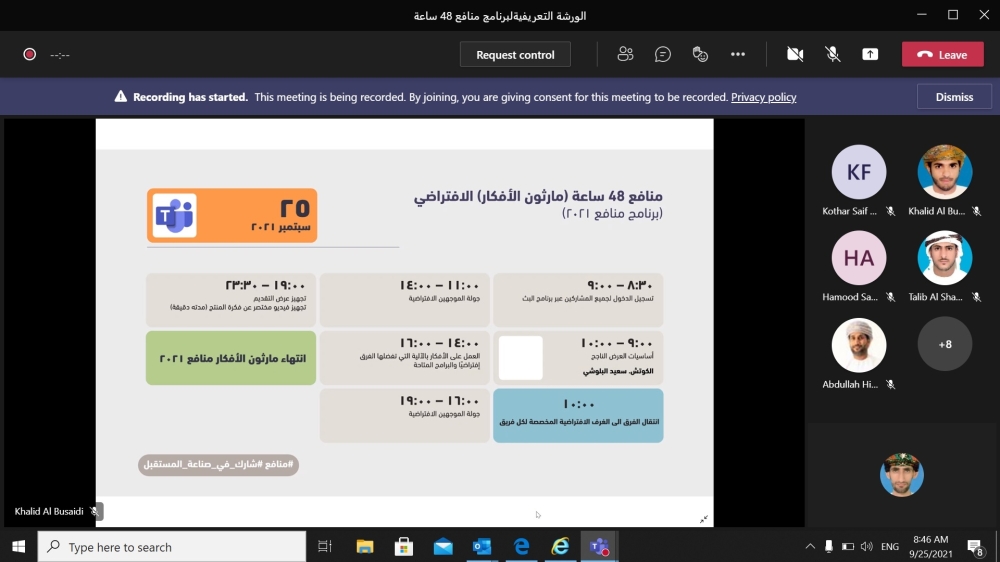This screenshot has width=1000, height=562.
Task: Open Microsoft Edge from the taskbar
Action: (522, 547)
